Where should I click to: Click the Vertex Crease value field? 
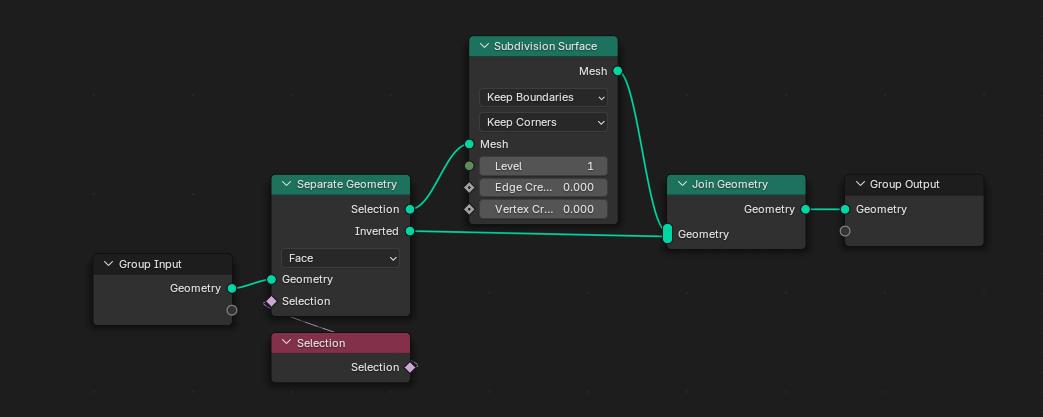click(x=543, y=209)
